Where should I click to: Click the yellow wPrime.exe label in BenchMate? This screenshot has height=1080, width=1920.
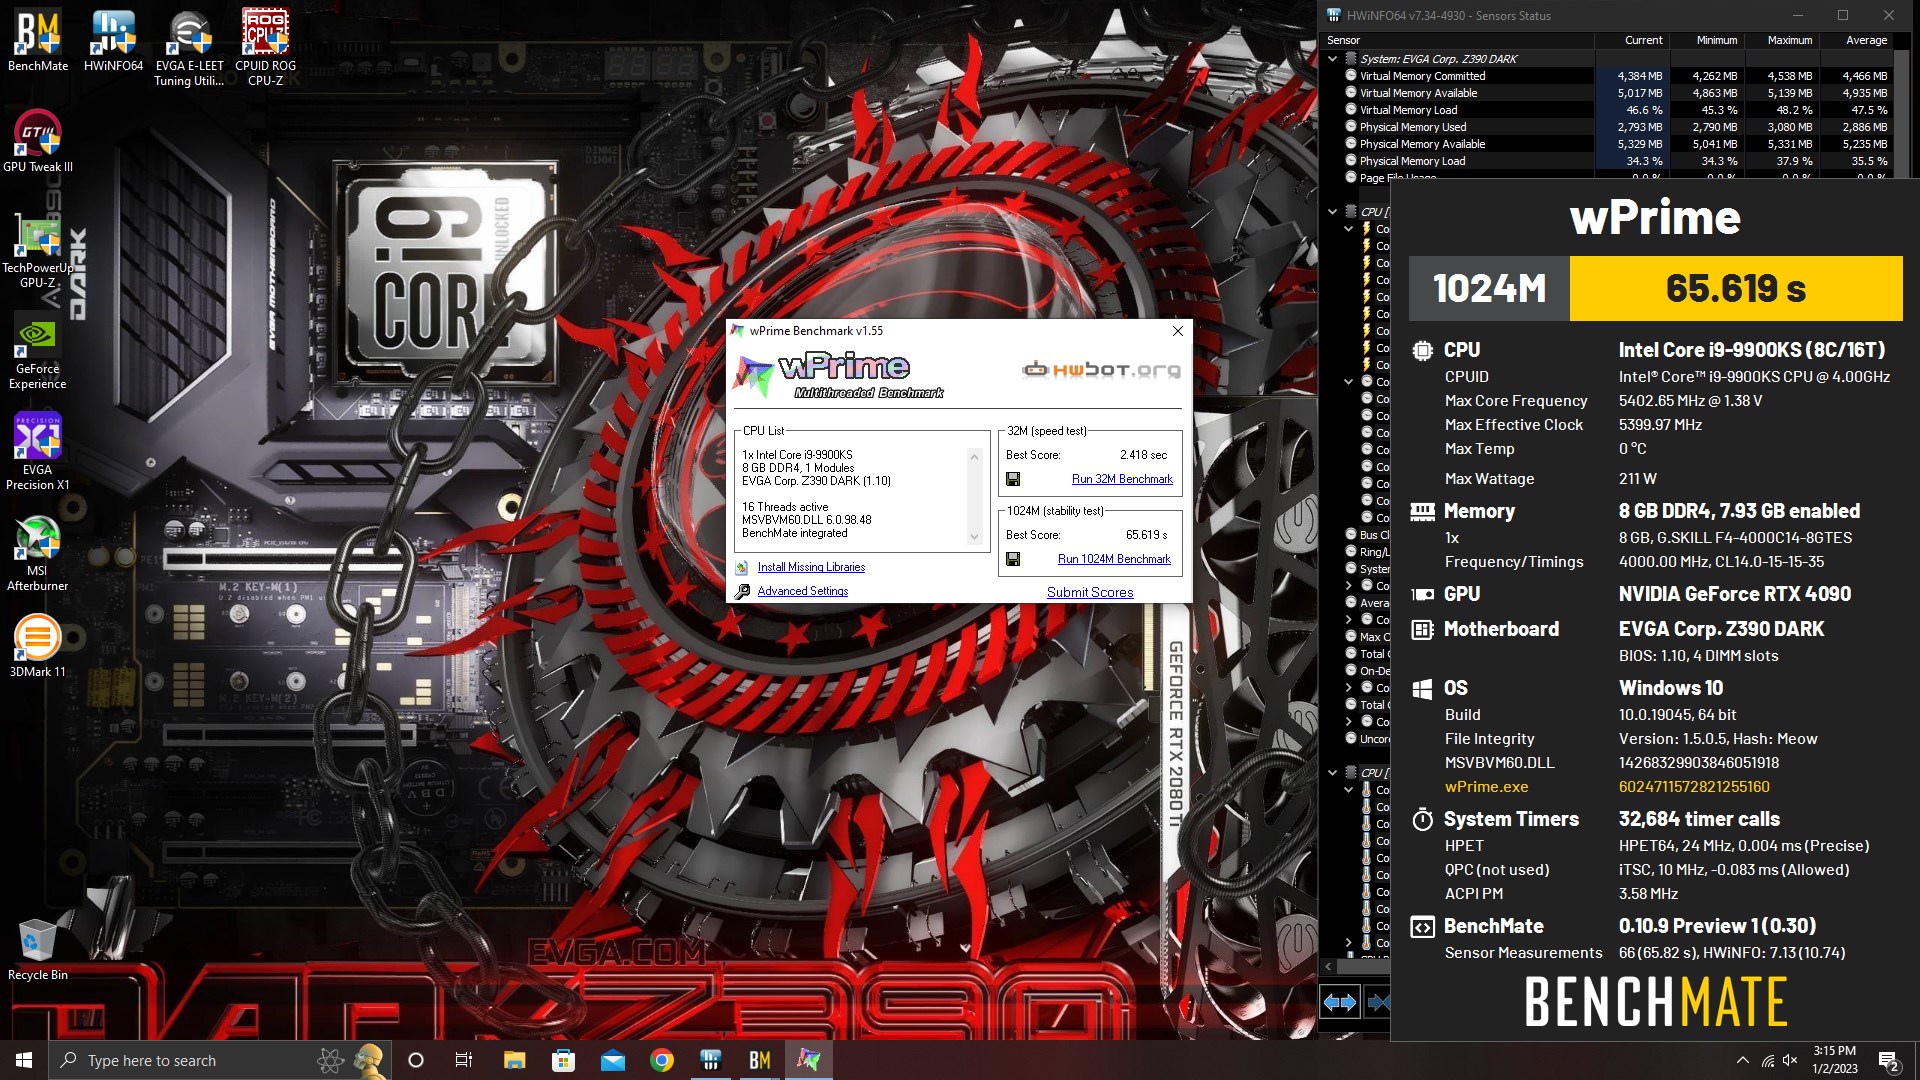(x=1486, y=787)
